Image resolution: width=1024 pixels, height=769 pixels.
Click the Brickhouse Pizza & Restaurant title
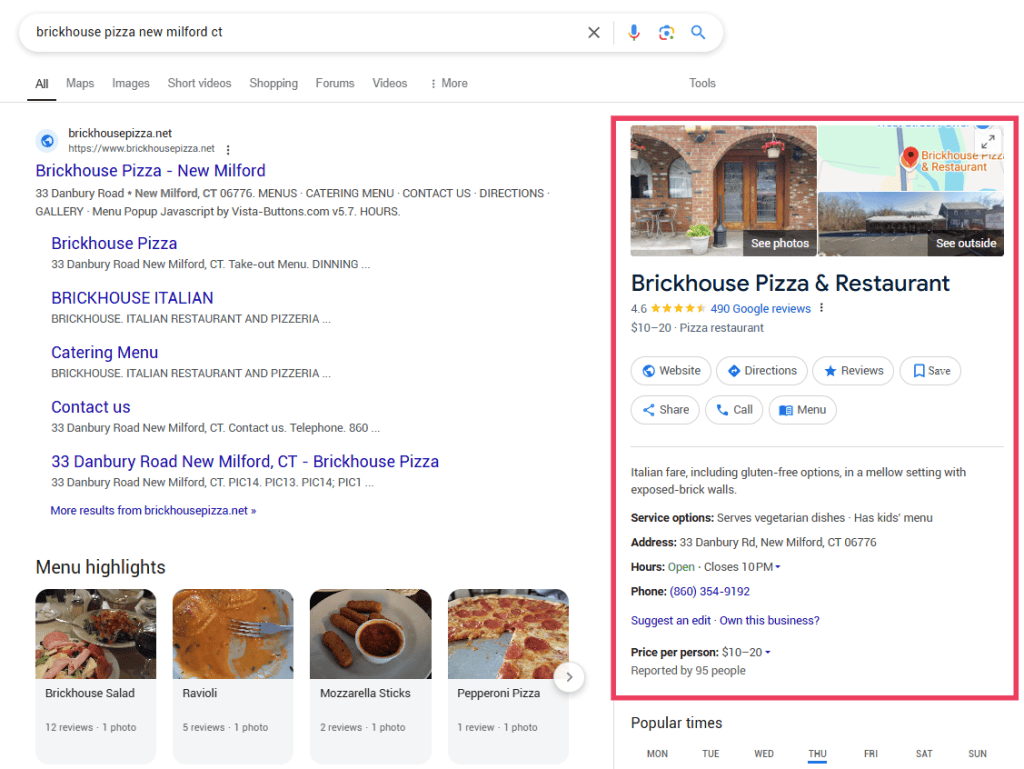pos(790,283)
